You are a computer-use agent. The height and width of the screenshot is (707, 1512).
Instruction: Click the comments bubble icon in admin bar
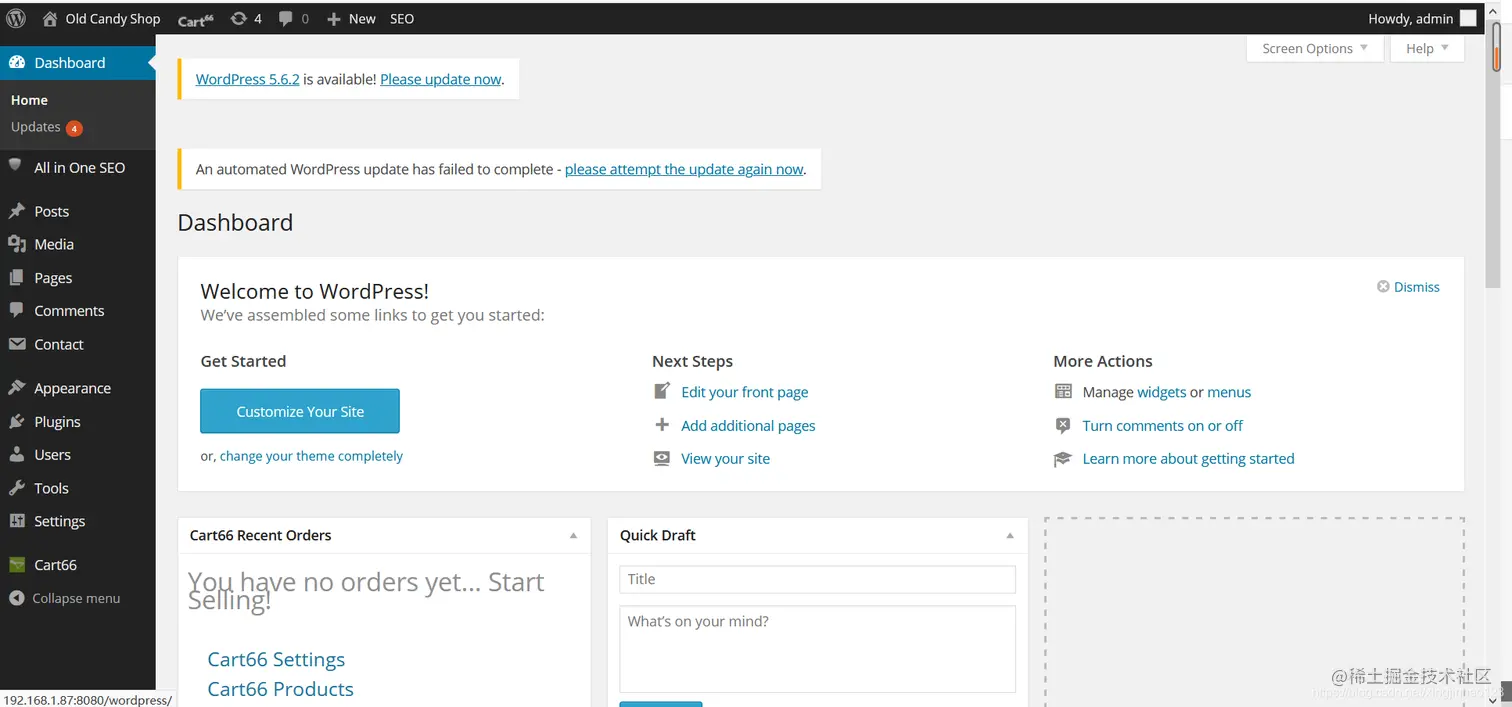click(x=286, y=18)
